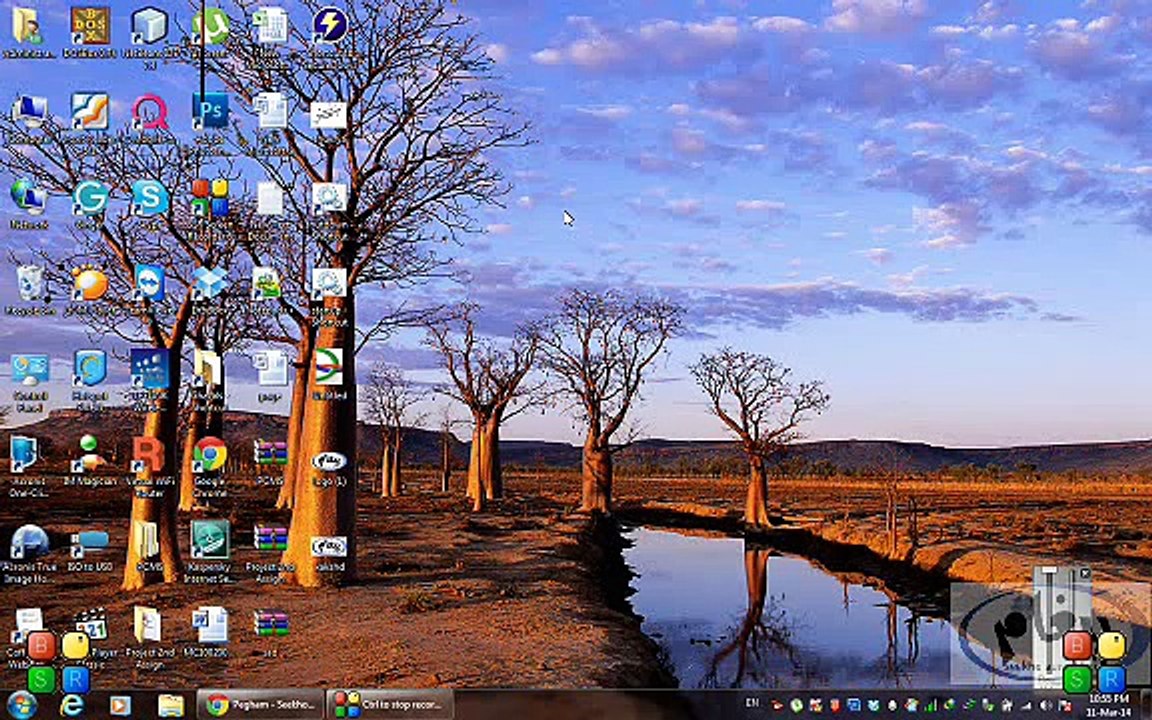
Task: Open the Dropbox desktop shortcut
Action: click(210, 284)
